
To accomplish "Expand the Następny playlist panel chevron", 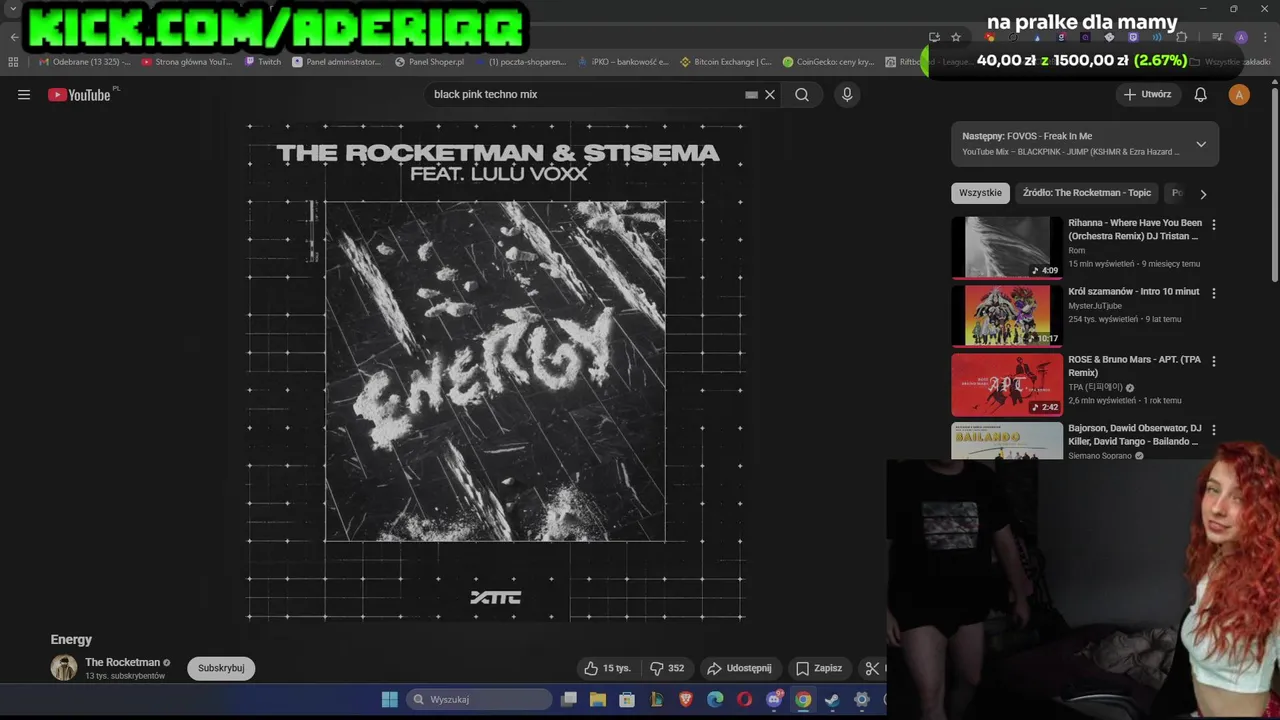I will tap(1201, 144).
